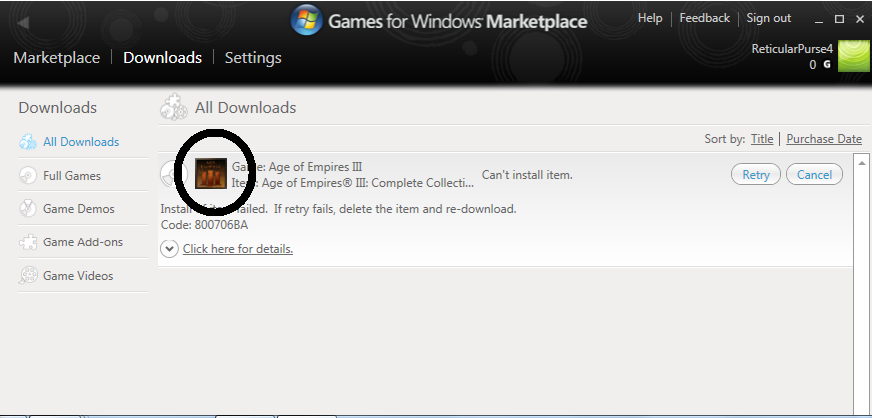Image resolution: width=872 pixels, height=418 pixels.
Task: Click the back arrow in title bar
Action: [23, 22]
